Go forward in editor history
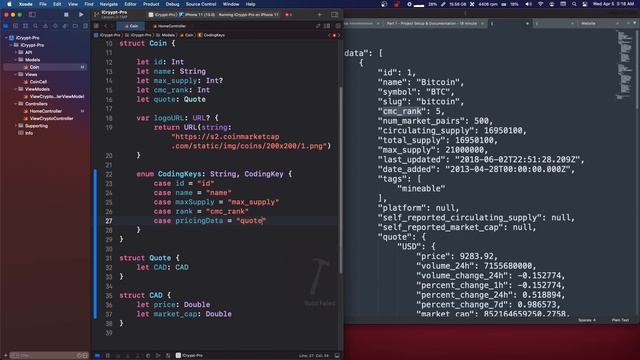Viewport: 640px width, 360px height. 111,26
